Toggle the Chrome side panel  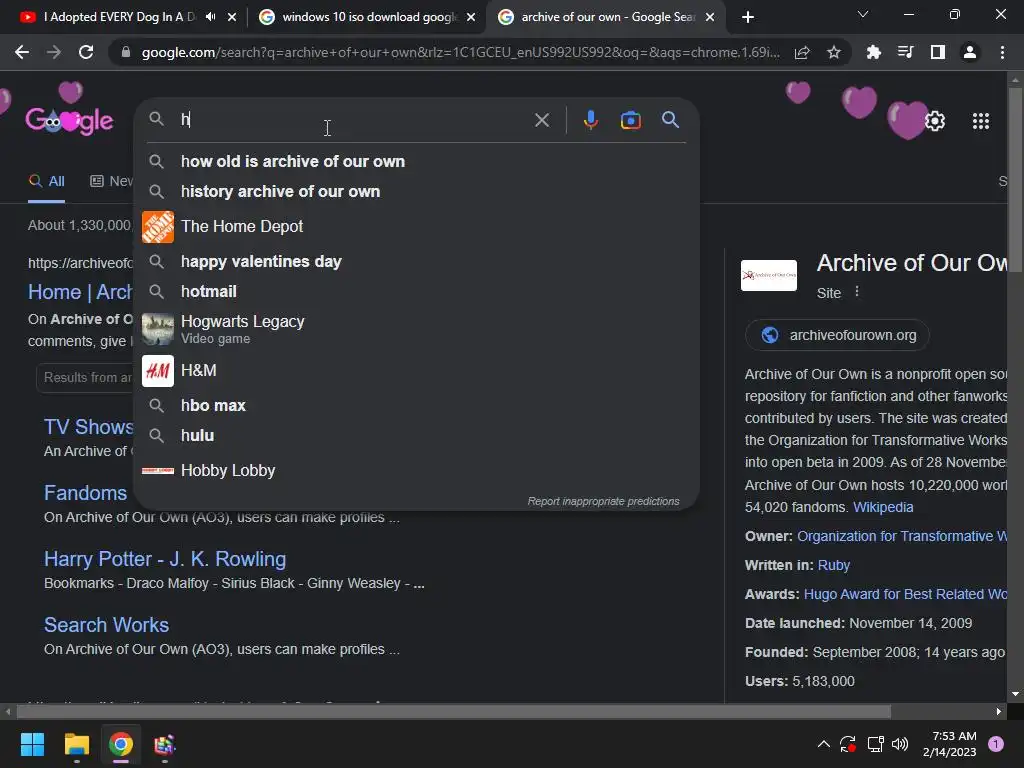938,52
